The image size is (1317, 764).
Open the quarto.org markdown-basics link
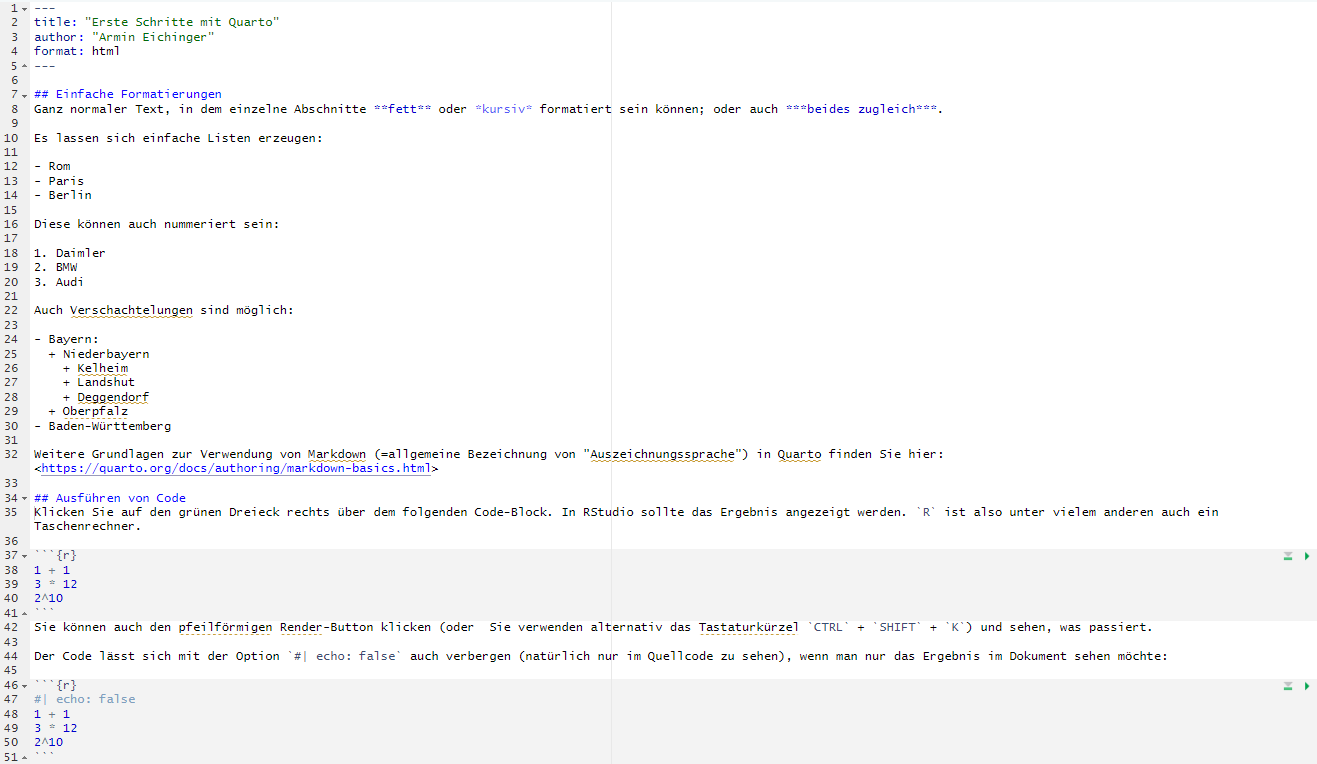[x=236, y=468]
